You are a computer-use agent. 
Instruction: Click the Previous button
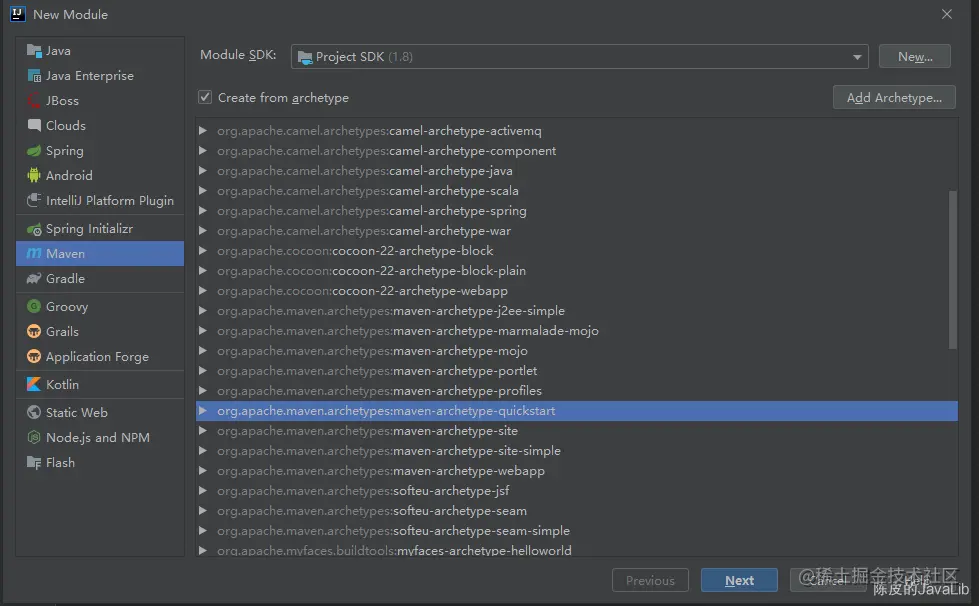pyautogui.click(x=650, y=580)
